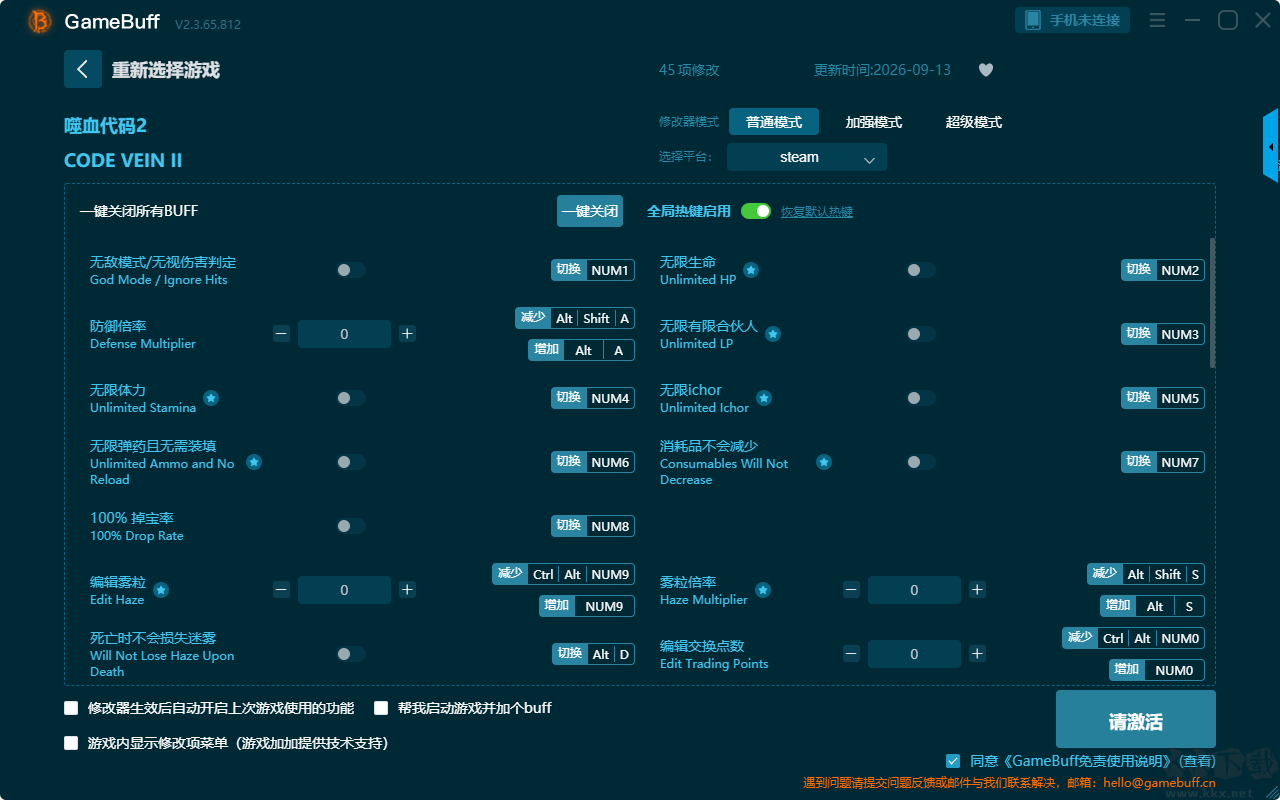The height and width of the screenshot is (800, 1280).
Task: Click the heart favorite icon
Action: pyautogui.click(x=986, y=70)
